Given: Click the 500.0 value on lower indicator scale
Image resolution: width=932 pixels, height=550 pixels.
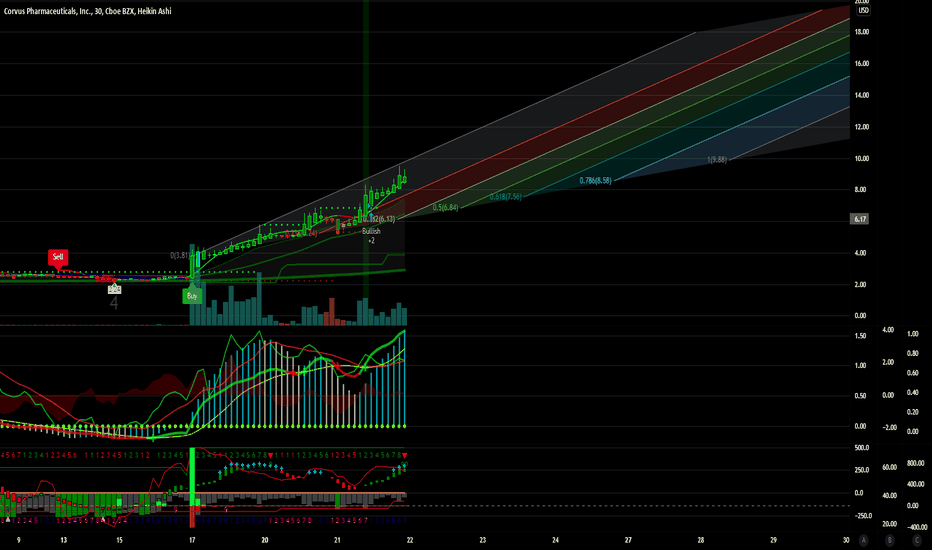Looking at the screenshot, I should (x=861, y=448).
